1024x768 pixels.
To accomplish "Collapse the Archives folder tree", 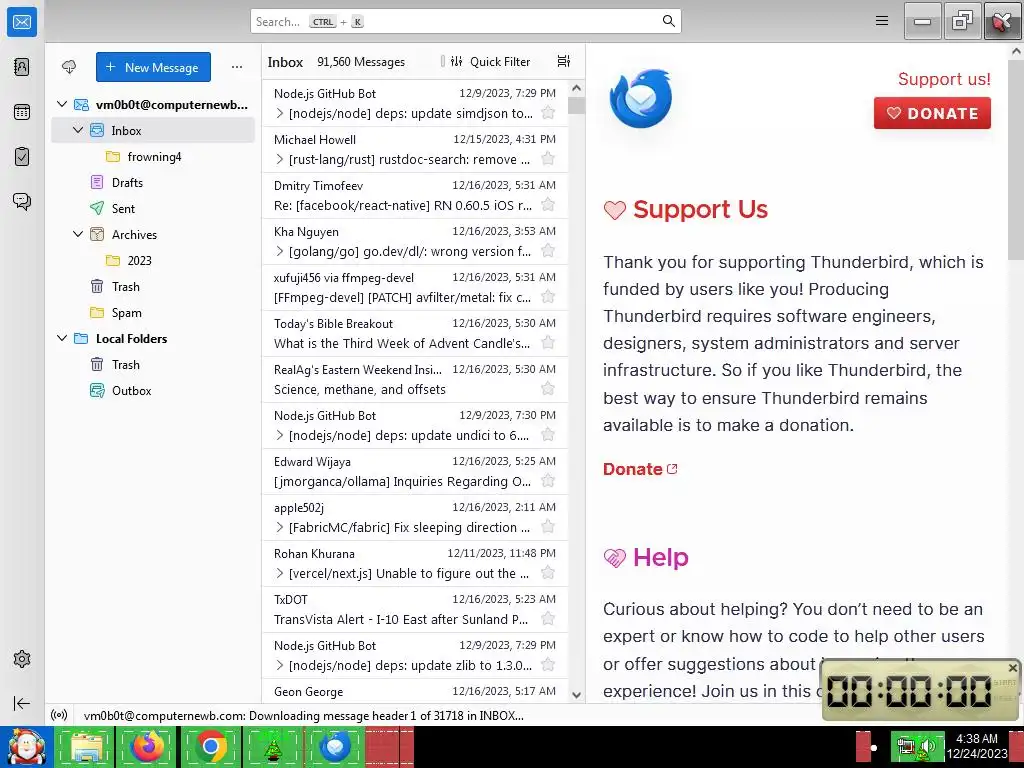I will pos(78,234).
